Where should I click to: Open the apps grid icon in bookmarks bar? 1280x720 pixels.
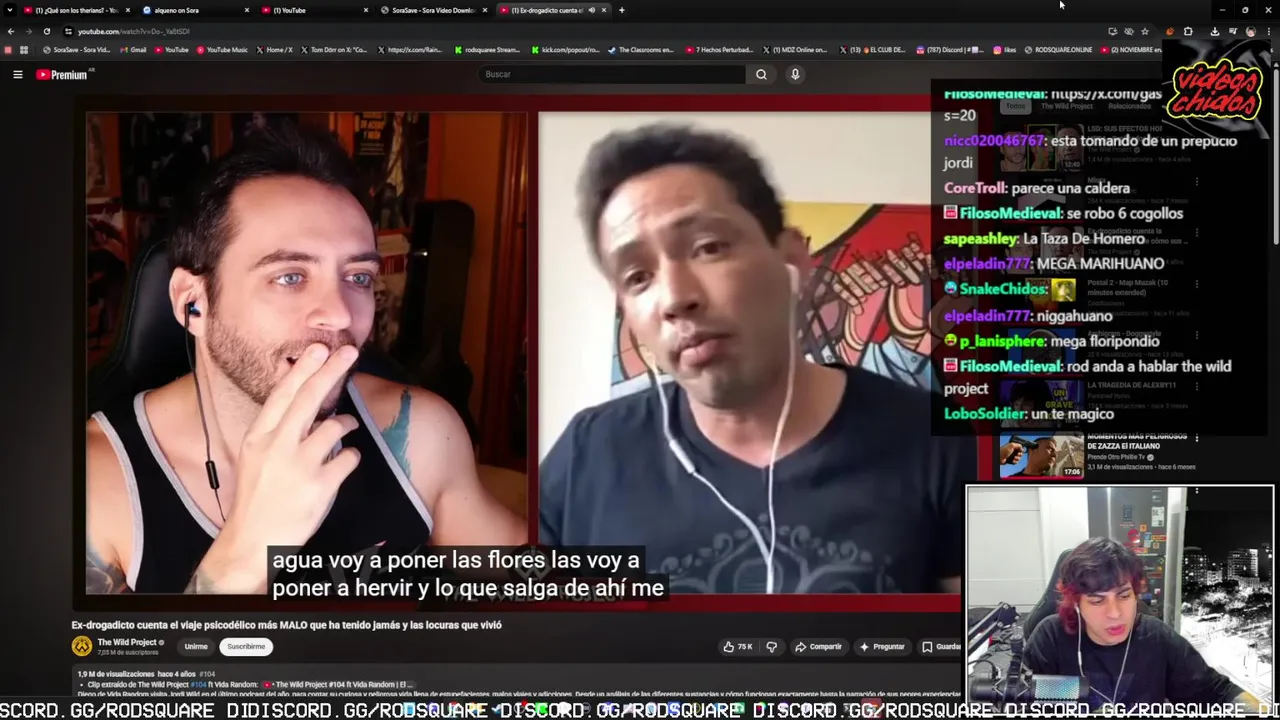[x=24, y=50]
